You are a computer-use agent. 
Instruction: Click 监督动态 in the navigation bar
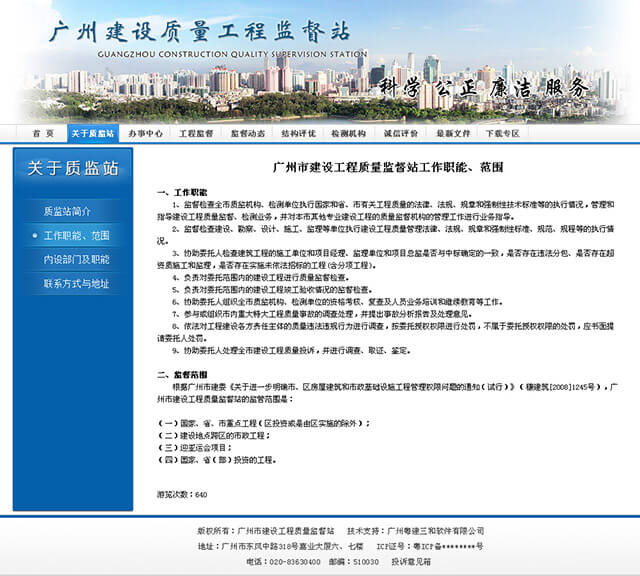248,133
